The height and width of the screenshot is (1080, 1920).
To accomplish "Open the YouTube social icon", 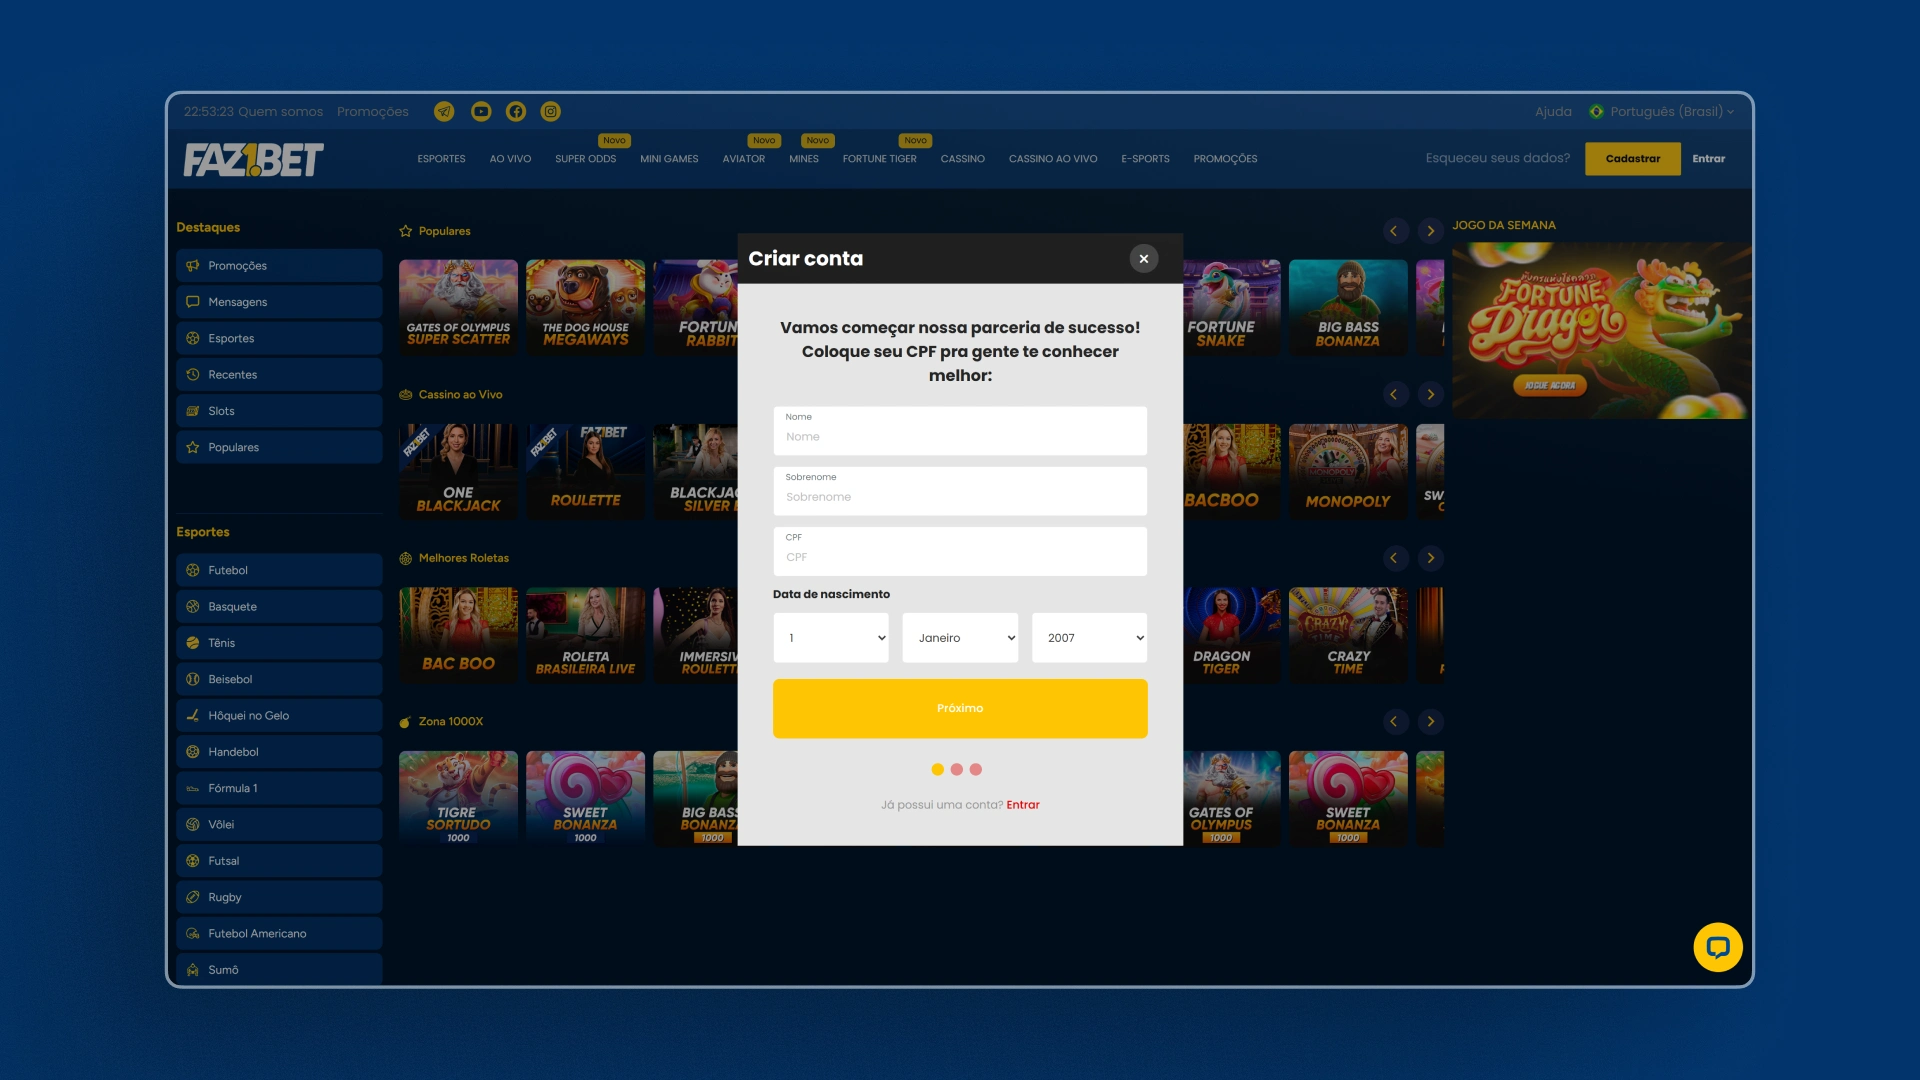I will pos(481,112).
